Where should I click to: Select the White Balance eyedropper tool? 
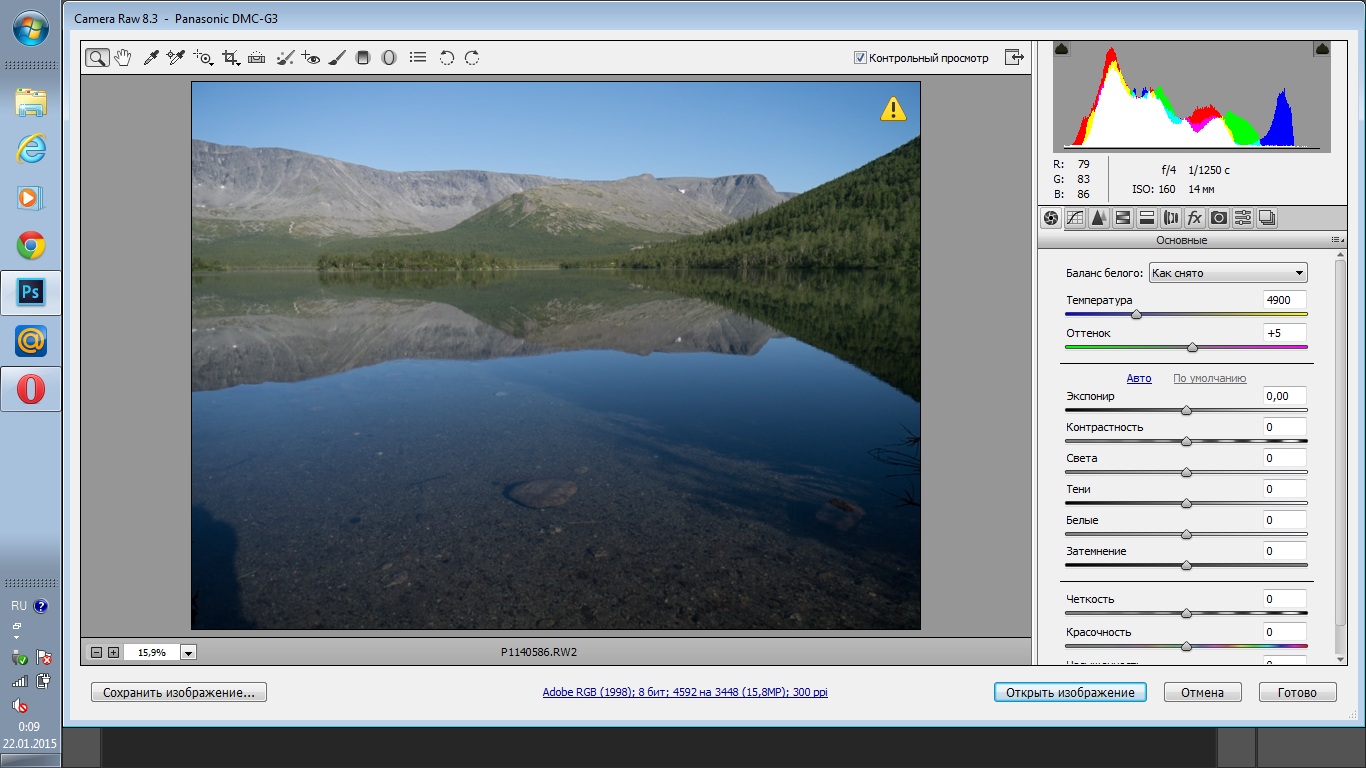pyautogui.click(x=151, y=58)
